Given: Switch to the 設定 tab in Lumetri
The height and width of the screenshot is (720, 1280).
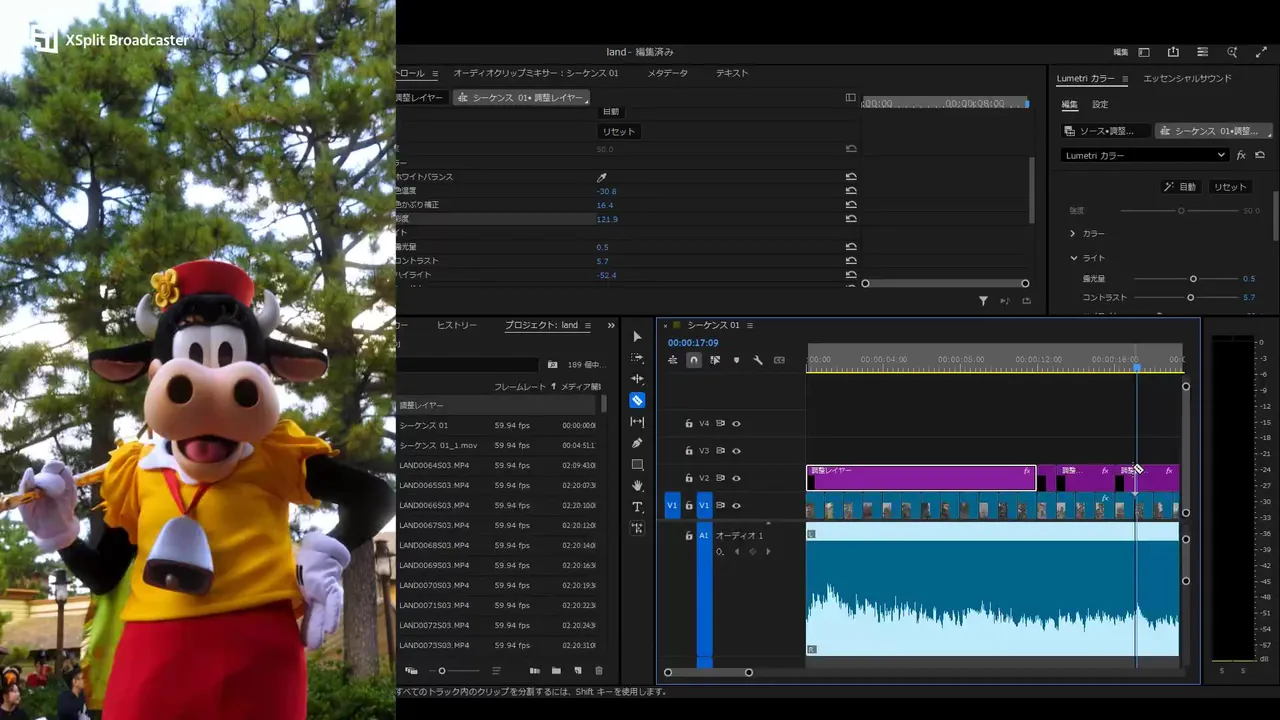Looking at the screenshot, I should click(1100, 104).
